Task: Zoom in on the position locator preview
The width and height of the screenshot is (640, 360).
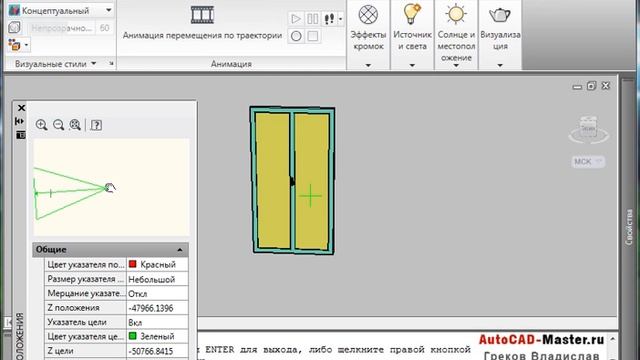Action: point(41,125)
